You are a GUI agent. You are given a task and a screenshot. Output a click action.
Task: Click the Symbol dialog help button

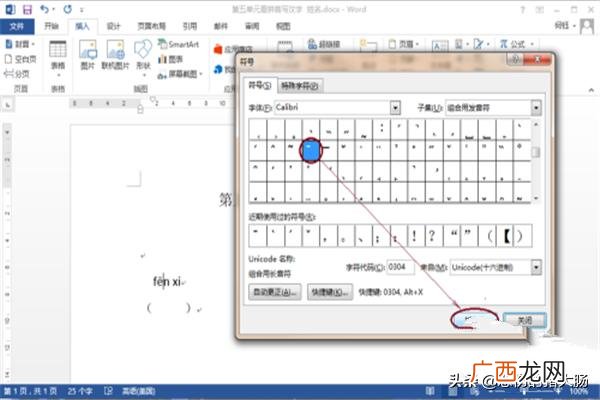click(x=515, y=60)
